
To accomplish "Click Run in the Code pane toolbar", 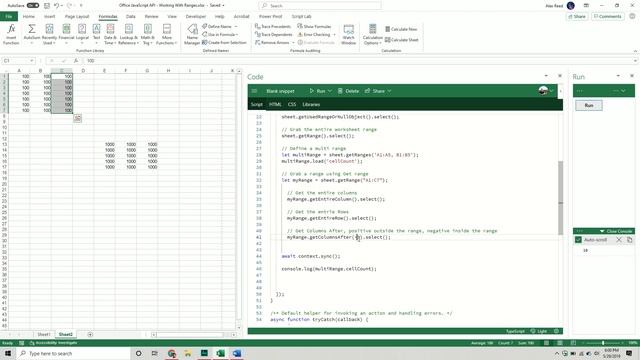I will click(318, 91).
